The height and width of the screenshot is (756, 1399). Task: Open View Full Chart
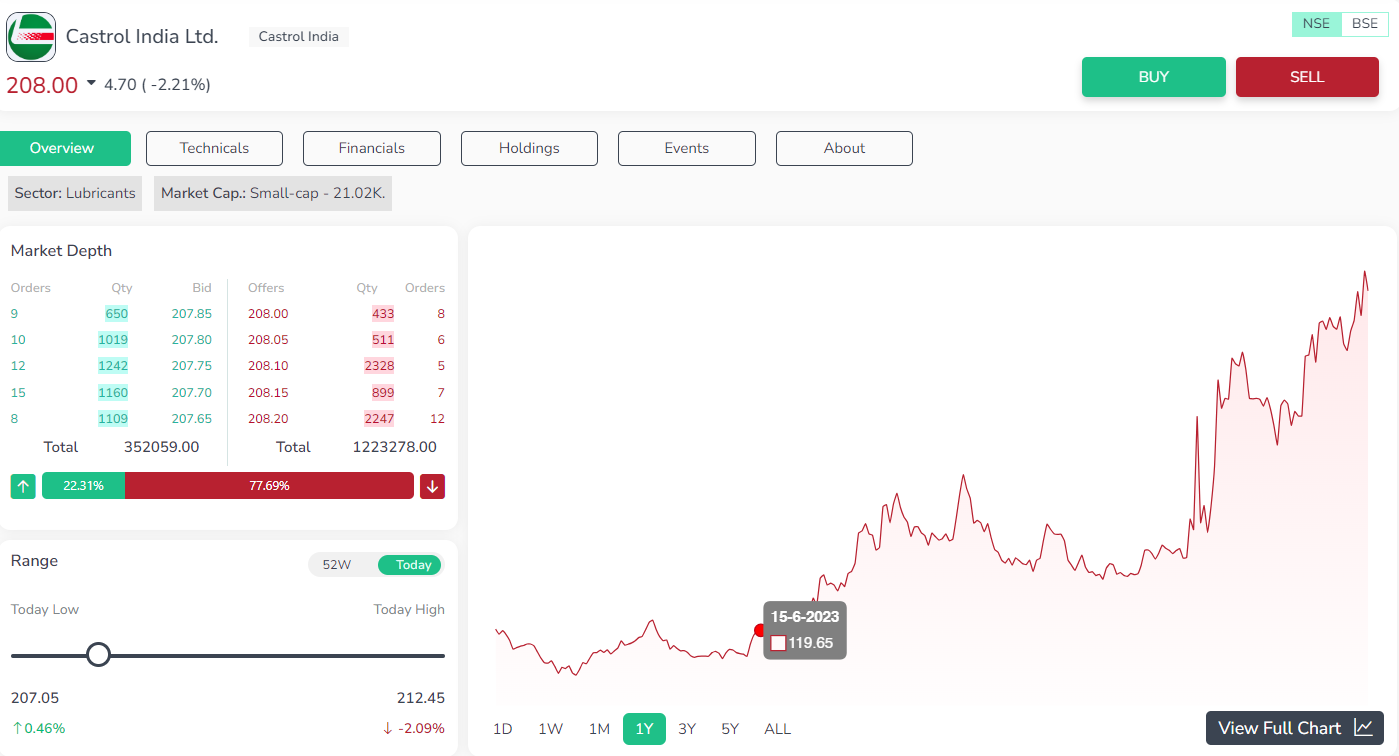point(1295,728)
